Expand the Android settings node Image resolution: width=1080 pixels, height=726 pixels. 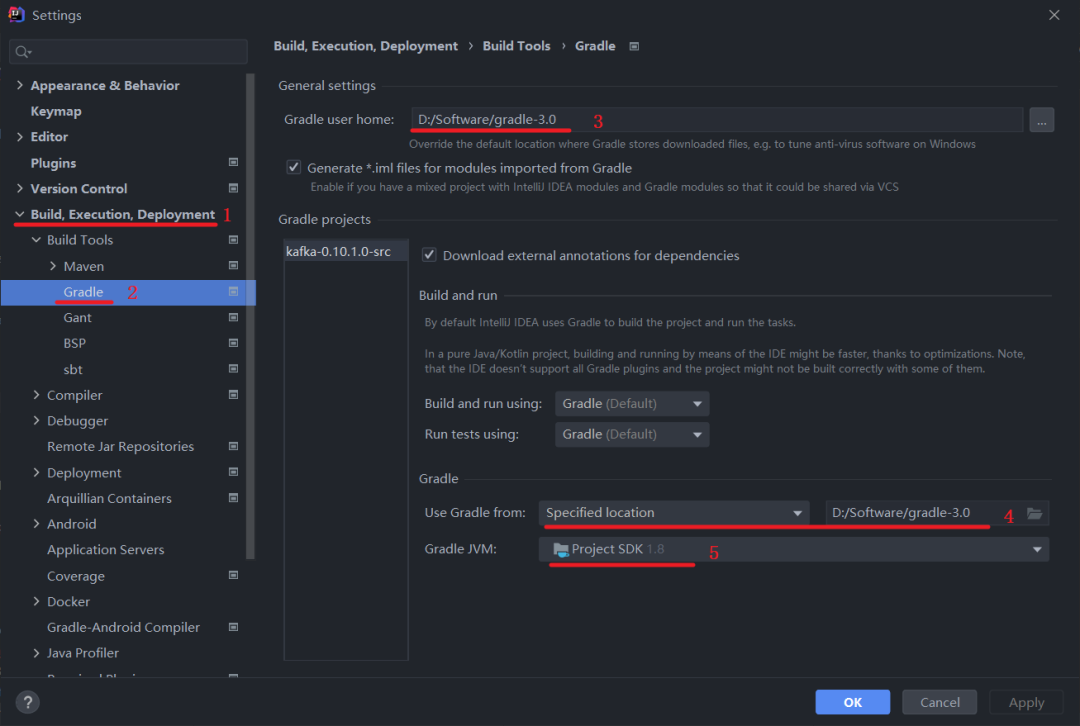pos(37,523)
